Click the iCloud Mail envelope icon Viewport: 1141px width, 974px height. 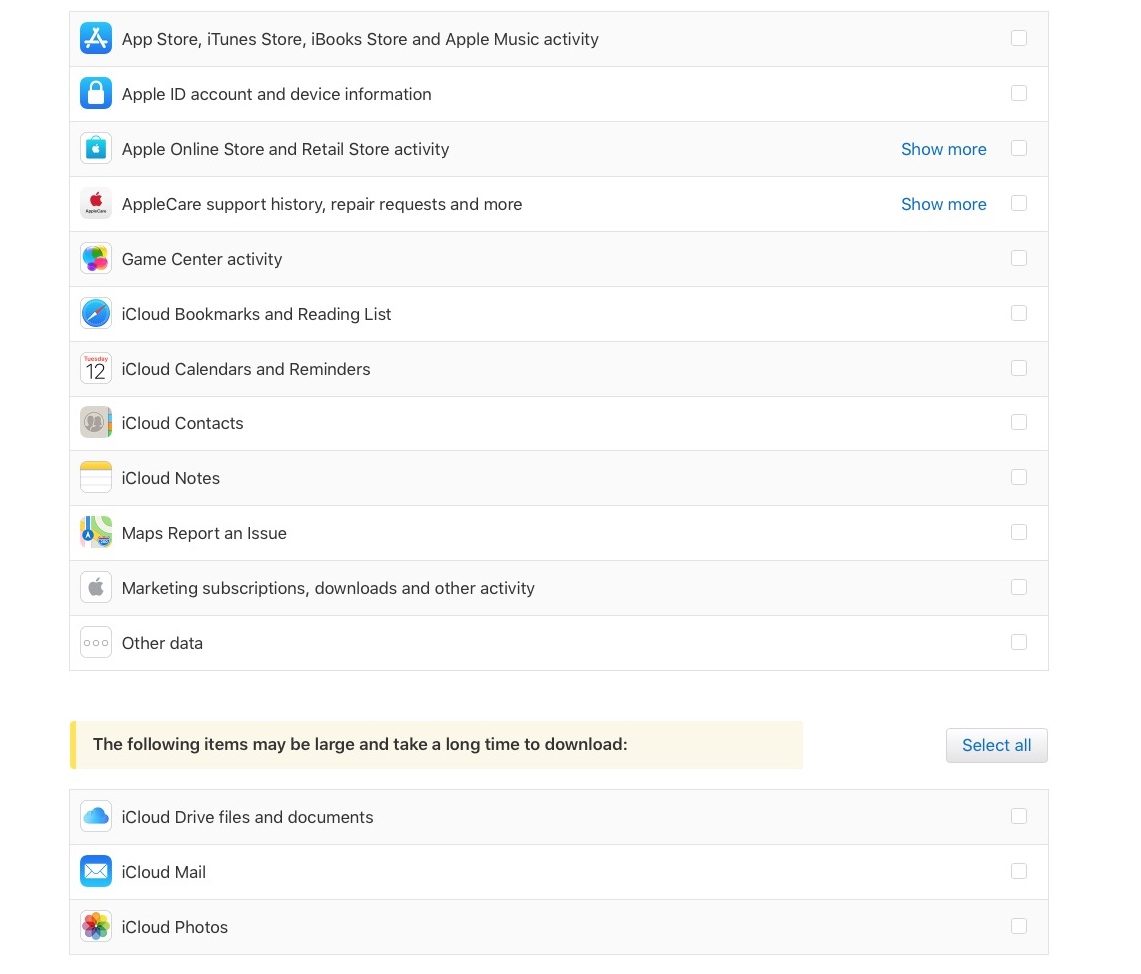pyautogui.click(x=96, y=872)
